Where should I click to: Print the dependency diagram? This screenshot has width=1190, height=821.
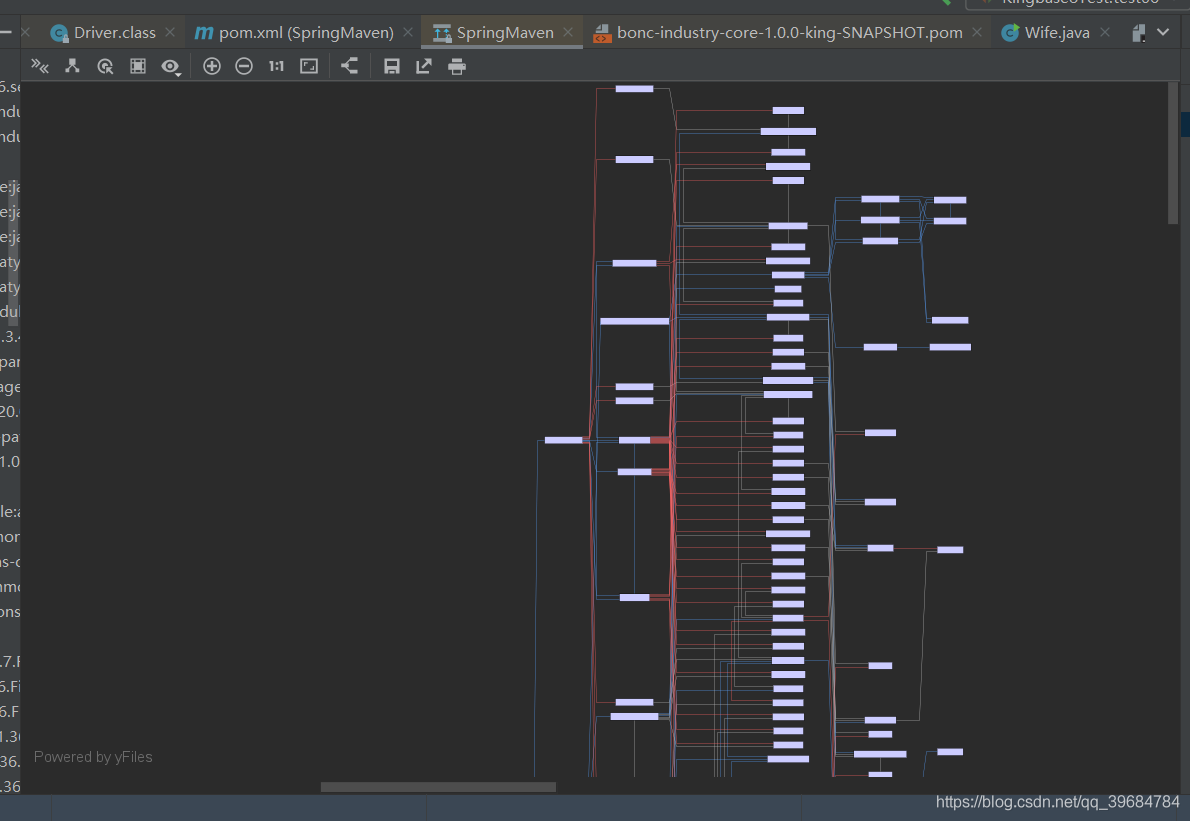457,67
